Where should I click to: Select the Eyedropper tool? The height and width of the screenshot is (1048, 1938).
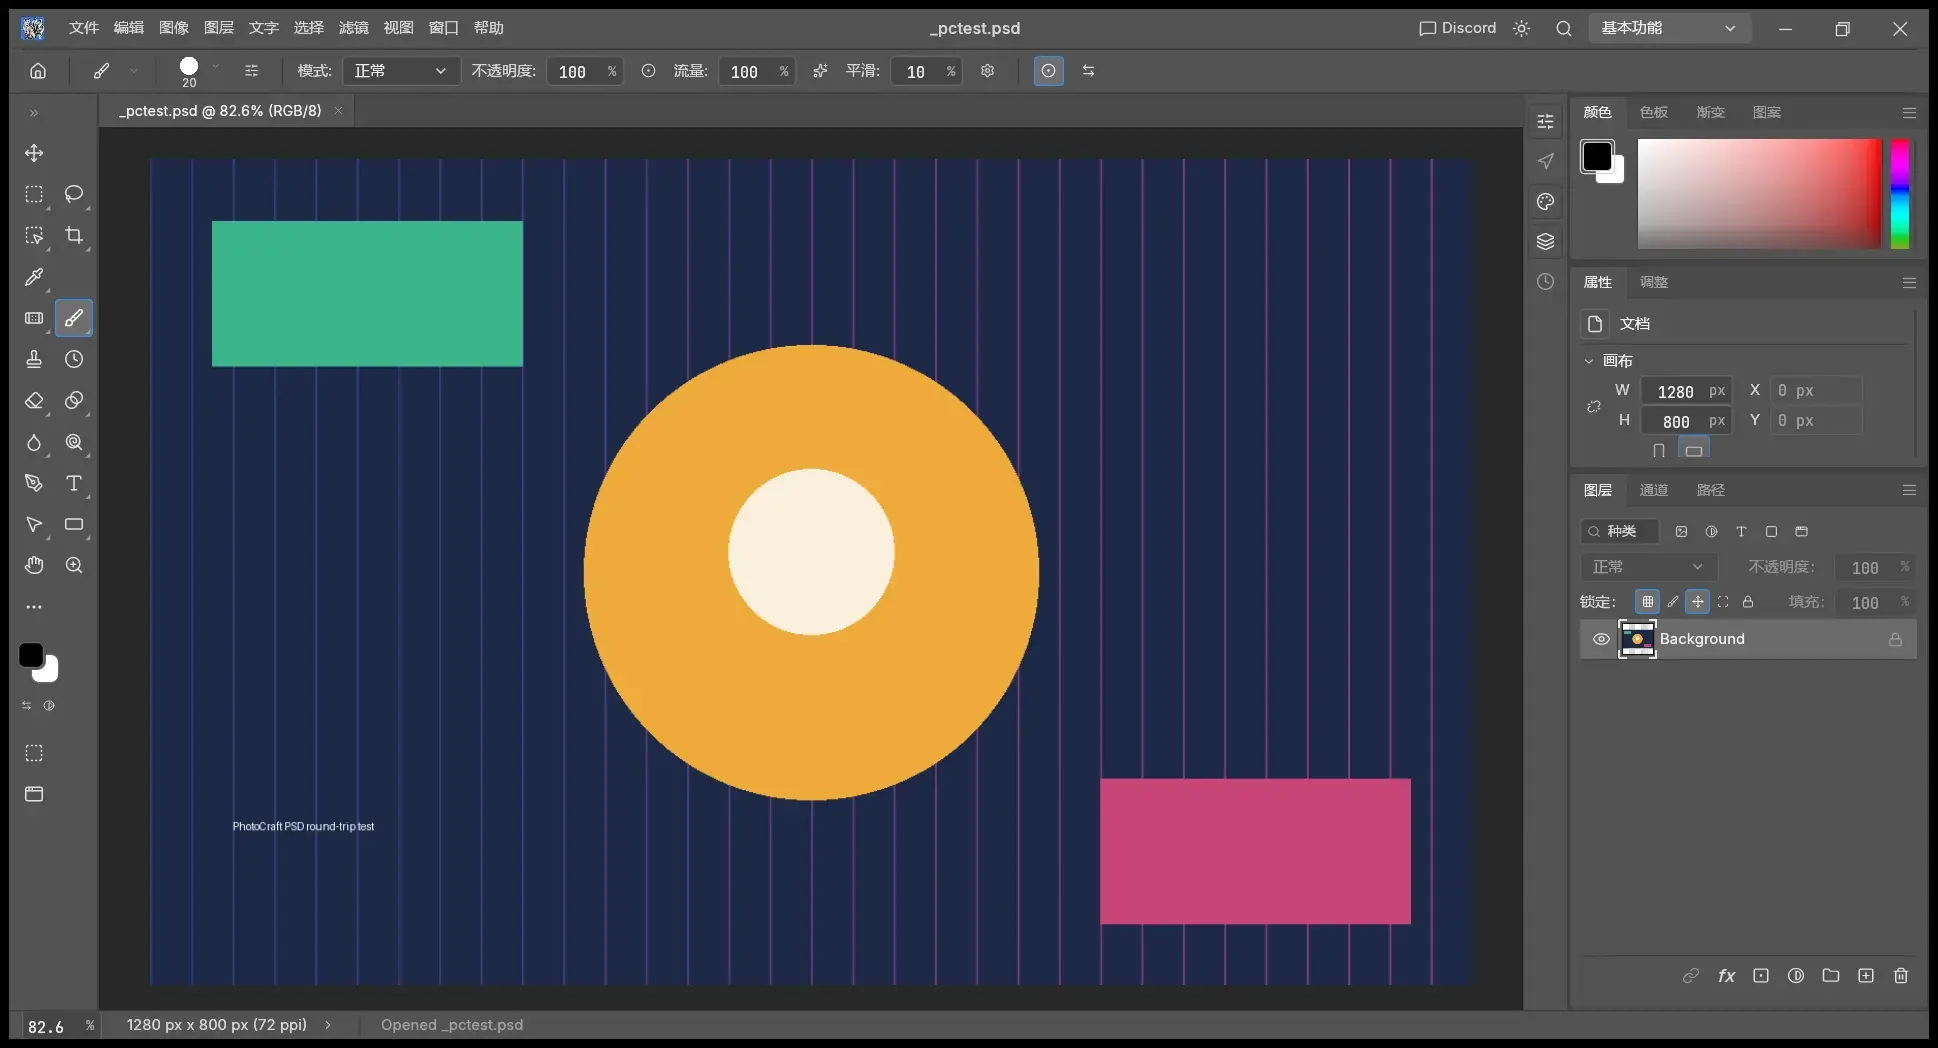coord(34,277)
